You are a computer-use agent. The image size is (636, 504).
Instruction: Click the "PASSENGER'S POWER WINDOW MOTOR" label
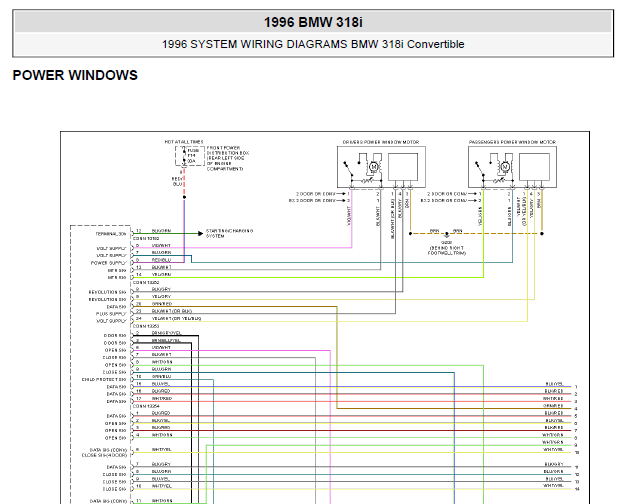point(512,142)
